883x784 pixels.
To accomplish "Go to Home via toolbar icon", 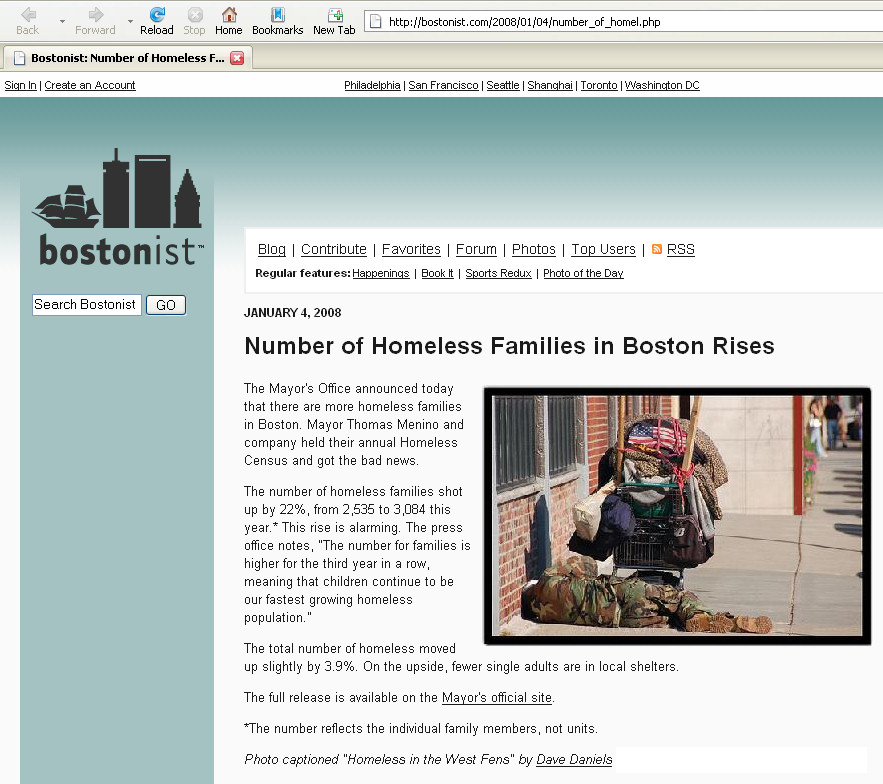I will tap(229, 15).
